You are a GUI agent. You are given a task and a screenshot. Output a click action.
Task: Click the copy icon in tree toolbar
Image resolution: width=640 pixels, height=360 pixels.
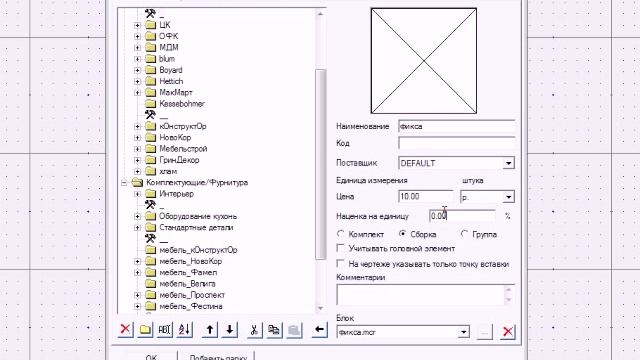click(x=274, y=329)
